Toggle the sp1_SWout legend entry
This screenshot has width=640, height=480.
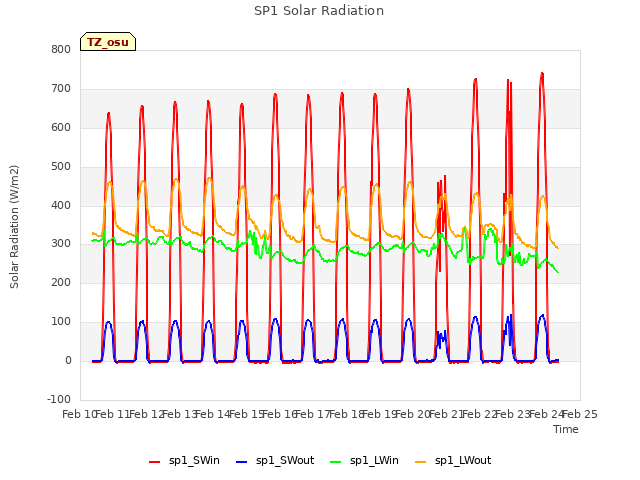pyautogui.click(x=275, y=461)
